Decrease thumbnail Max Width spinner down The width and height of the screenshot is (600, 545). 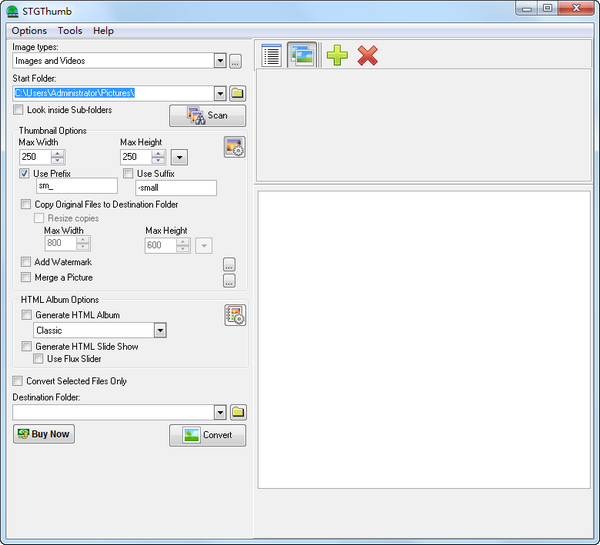click(x=57, y=160)
